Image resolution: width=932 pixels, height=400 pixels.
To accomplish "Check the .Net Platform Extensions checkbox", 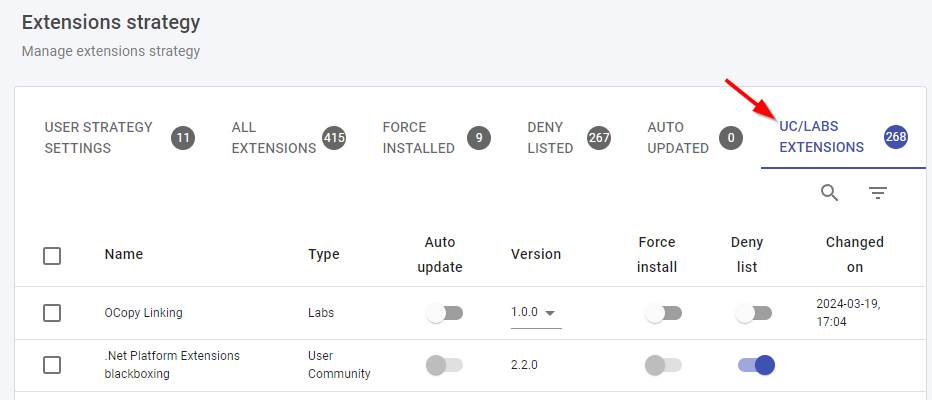I will tap(52, 365).
